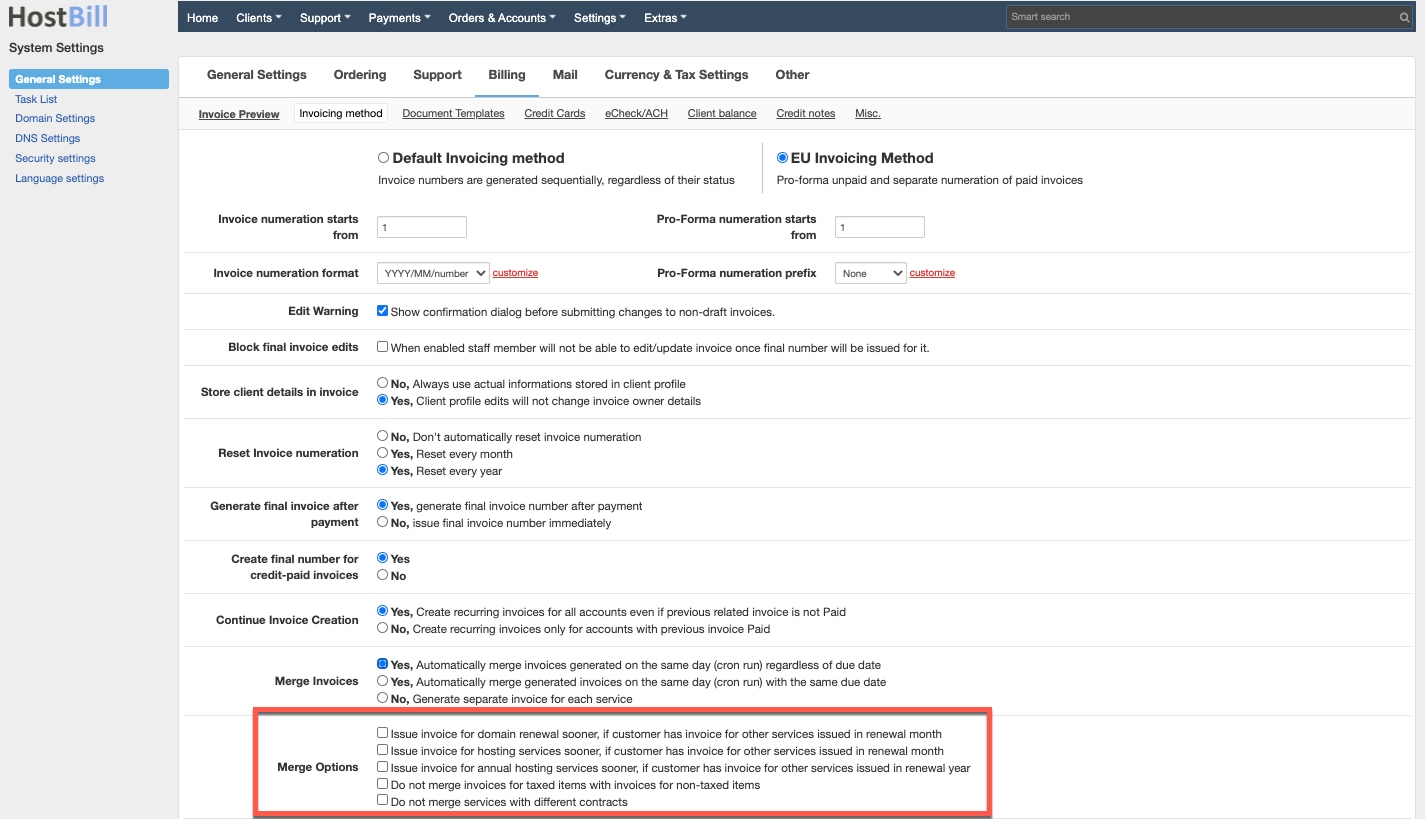Open the Credit Cards sub-tab
The height and width of the screenshot is (819, 1425).
tap(554, 113)
